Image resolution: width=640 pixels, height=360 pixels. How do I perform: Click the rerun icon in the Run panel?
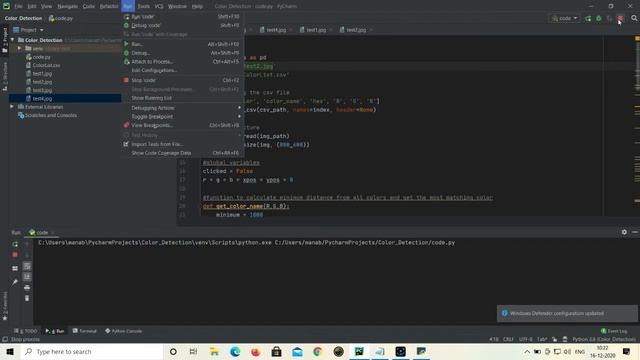coord(15,244)
